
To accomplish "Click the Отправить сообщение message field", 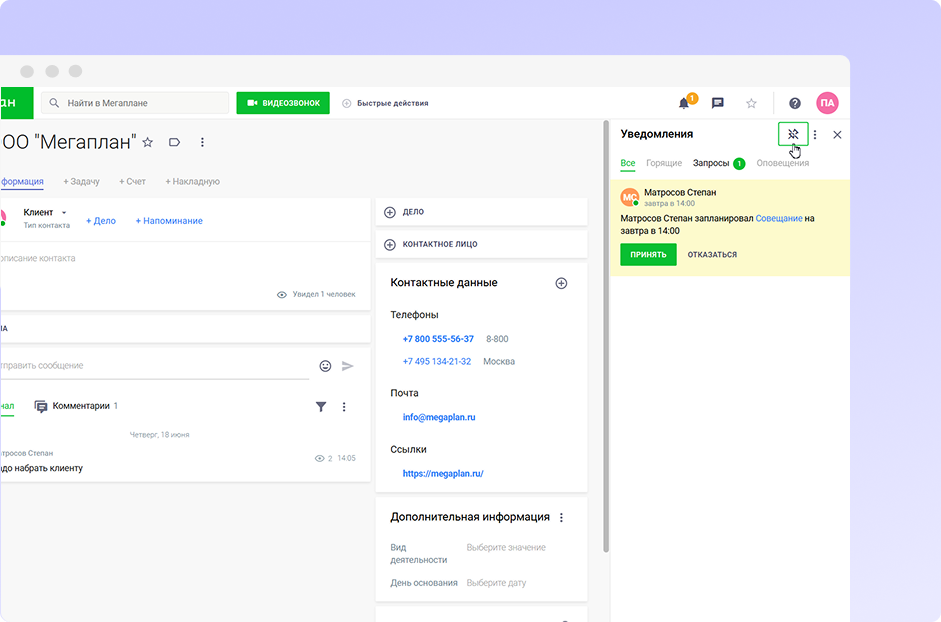I will 155,366.
